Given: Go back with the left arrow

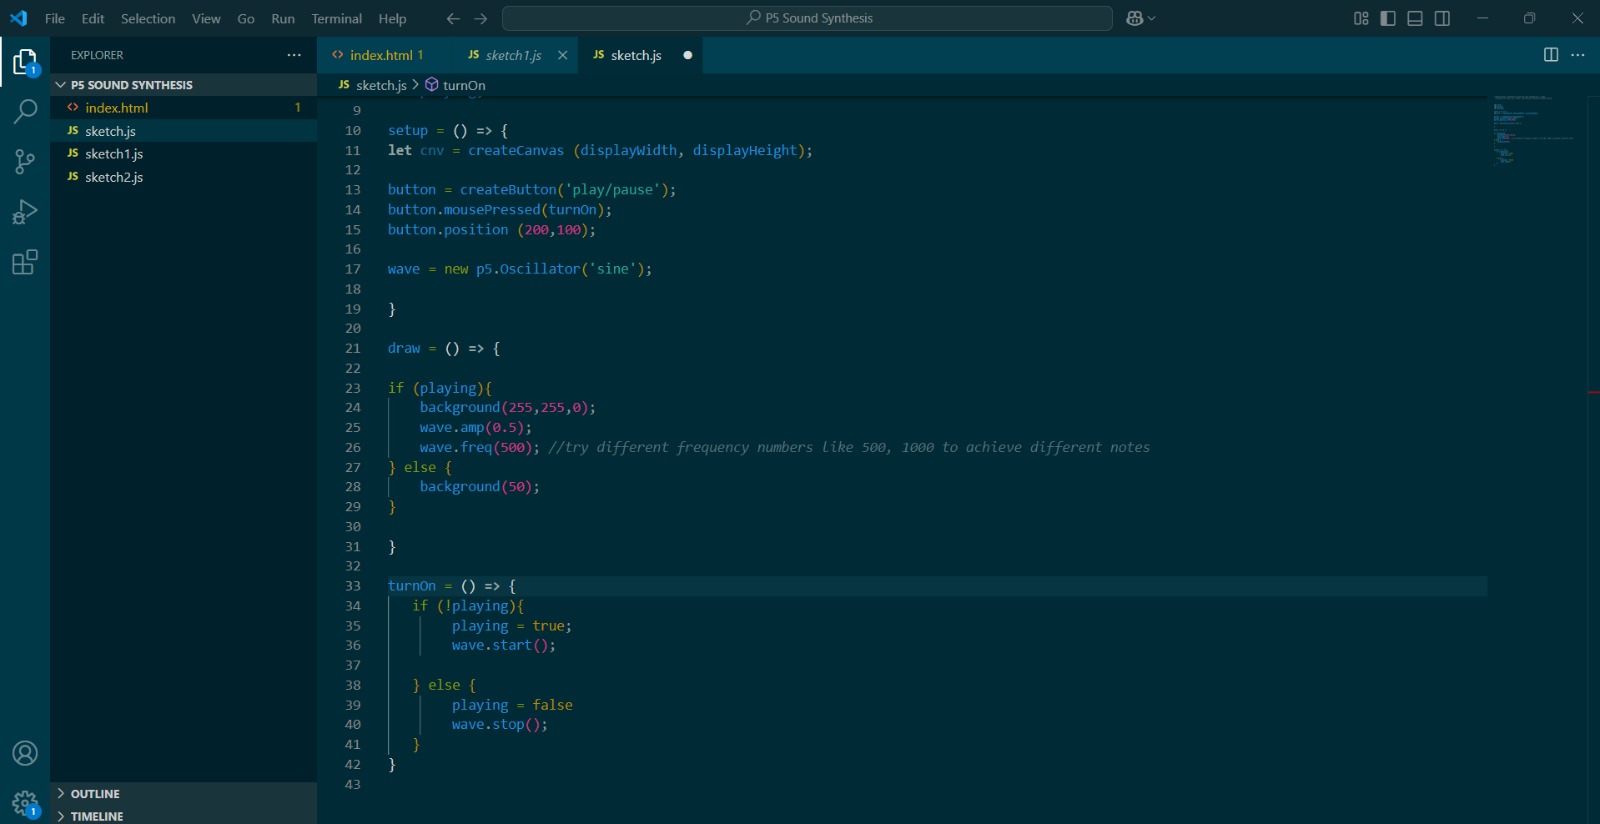Looking at the screenshot, I should point(453,18).
